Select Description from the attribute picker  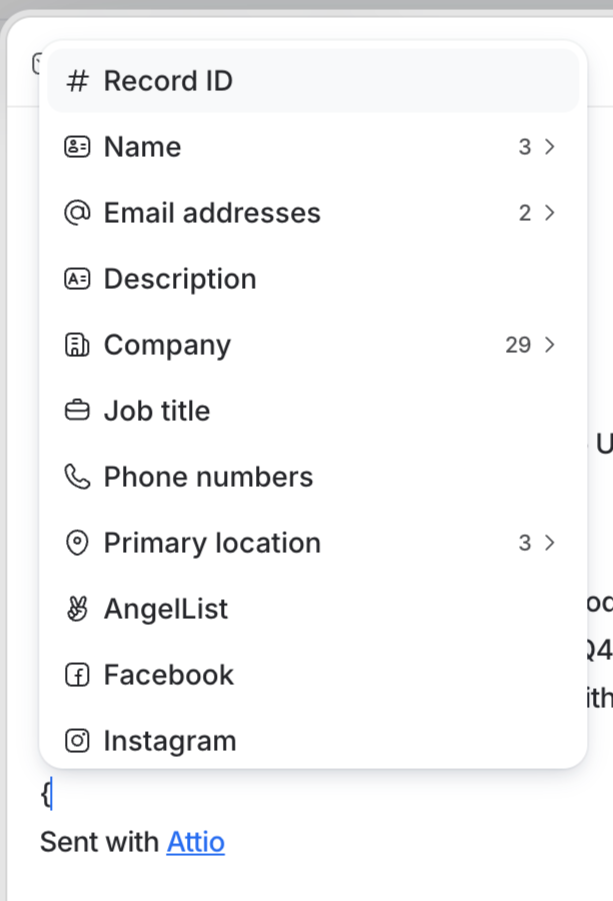180,278
